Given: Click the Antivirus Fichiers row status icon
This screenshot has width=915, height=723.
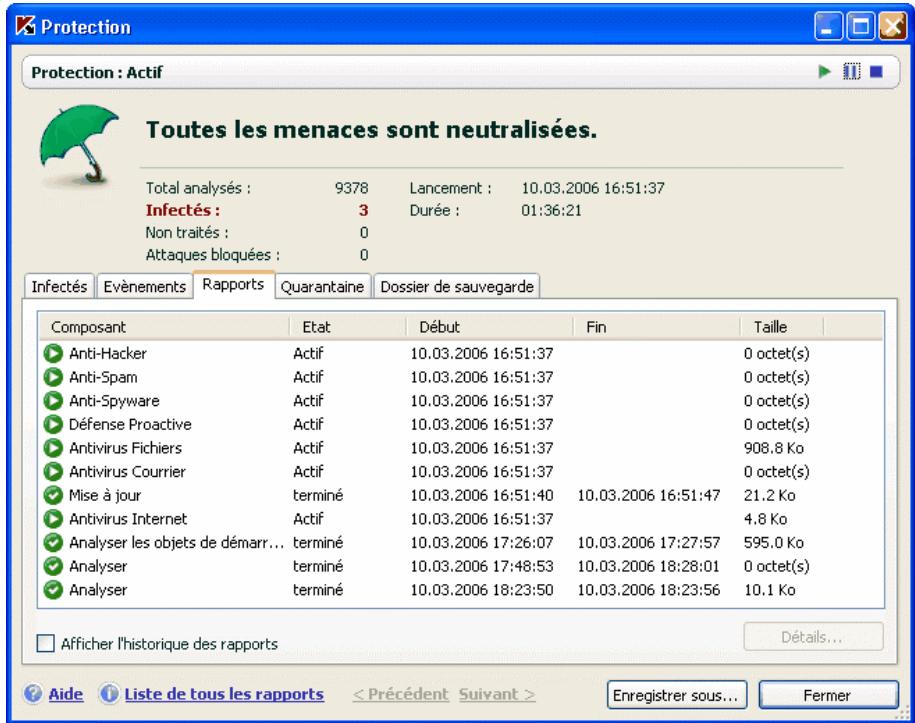Looking at the screenshot, I should (x=53, y=448).
